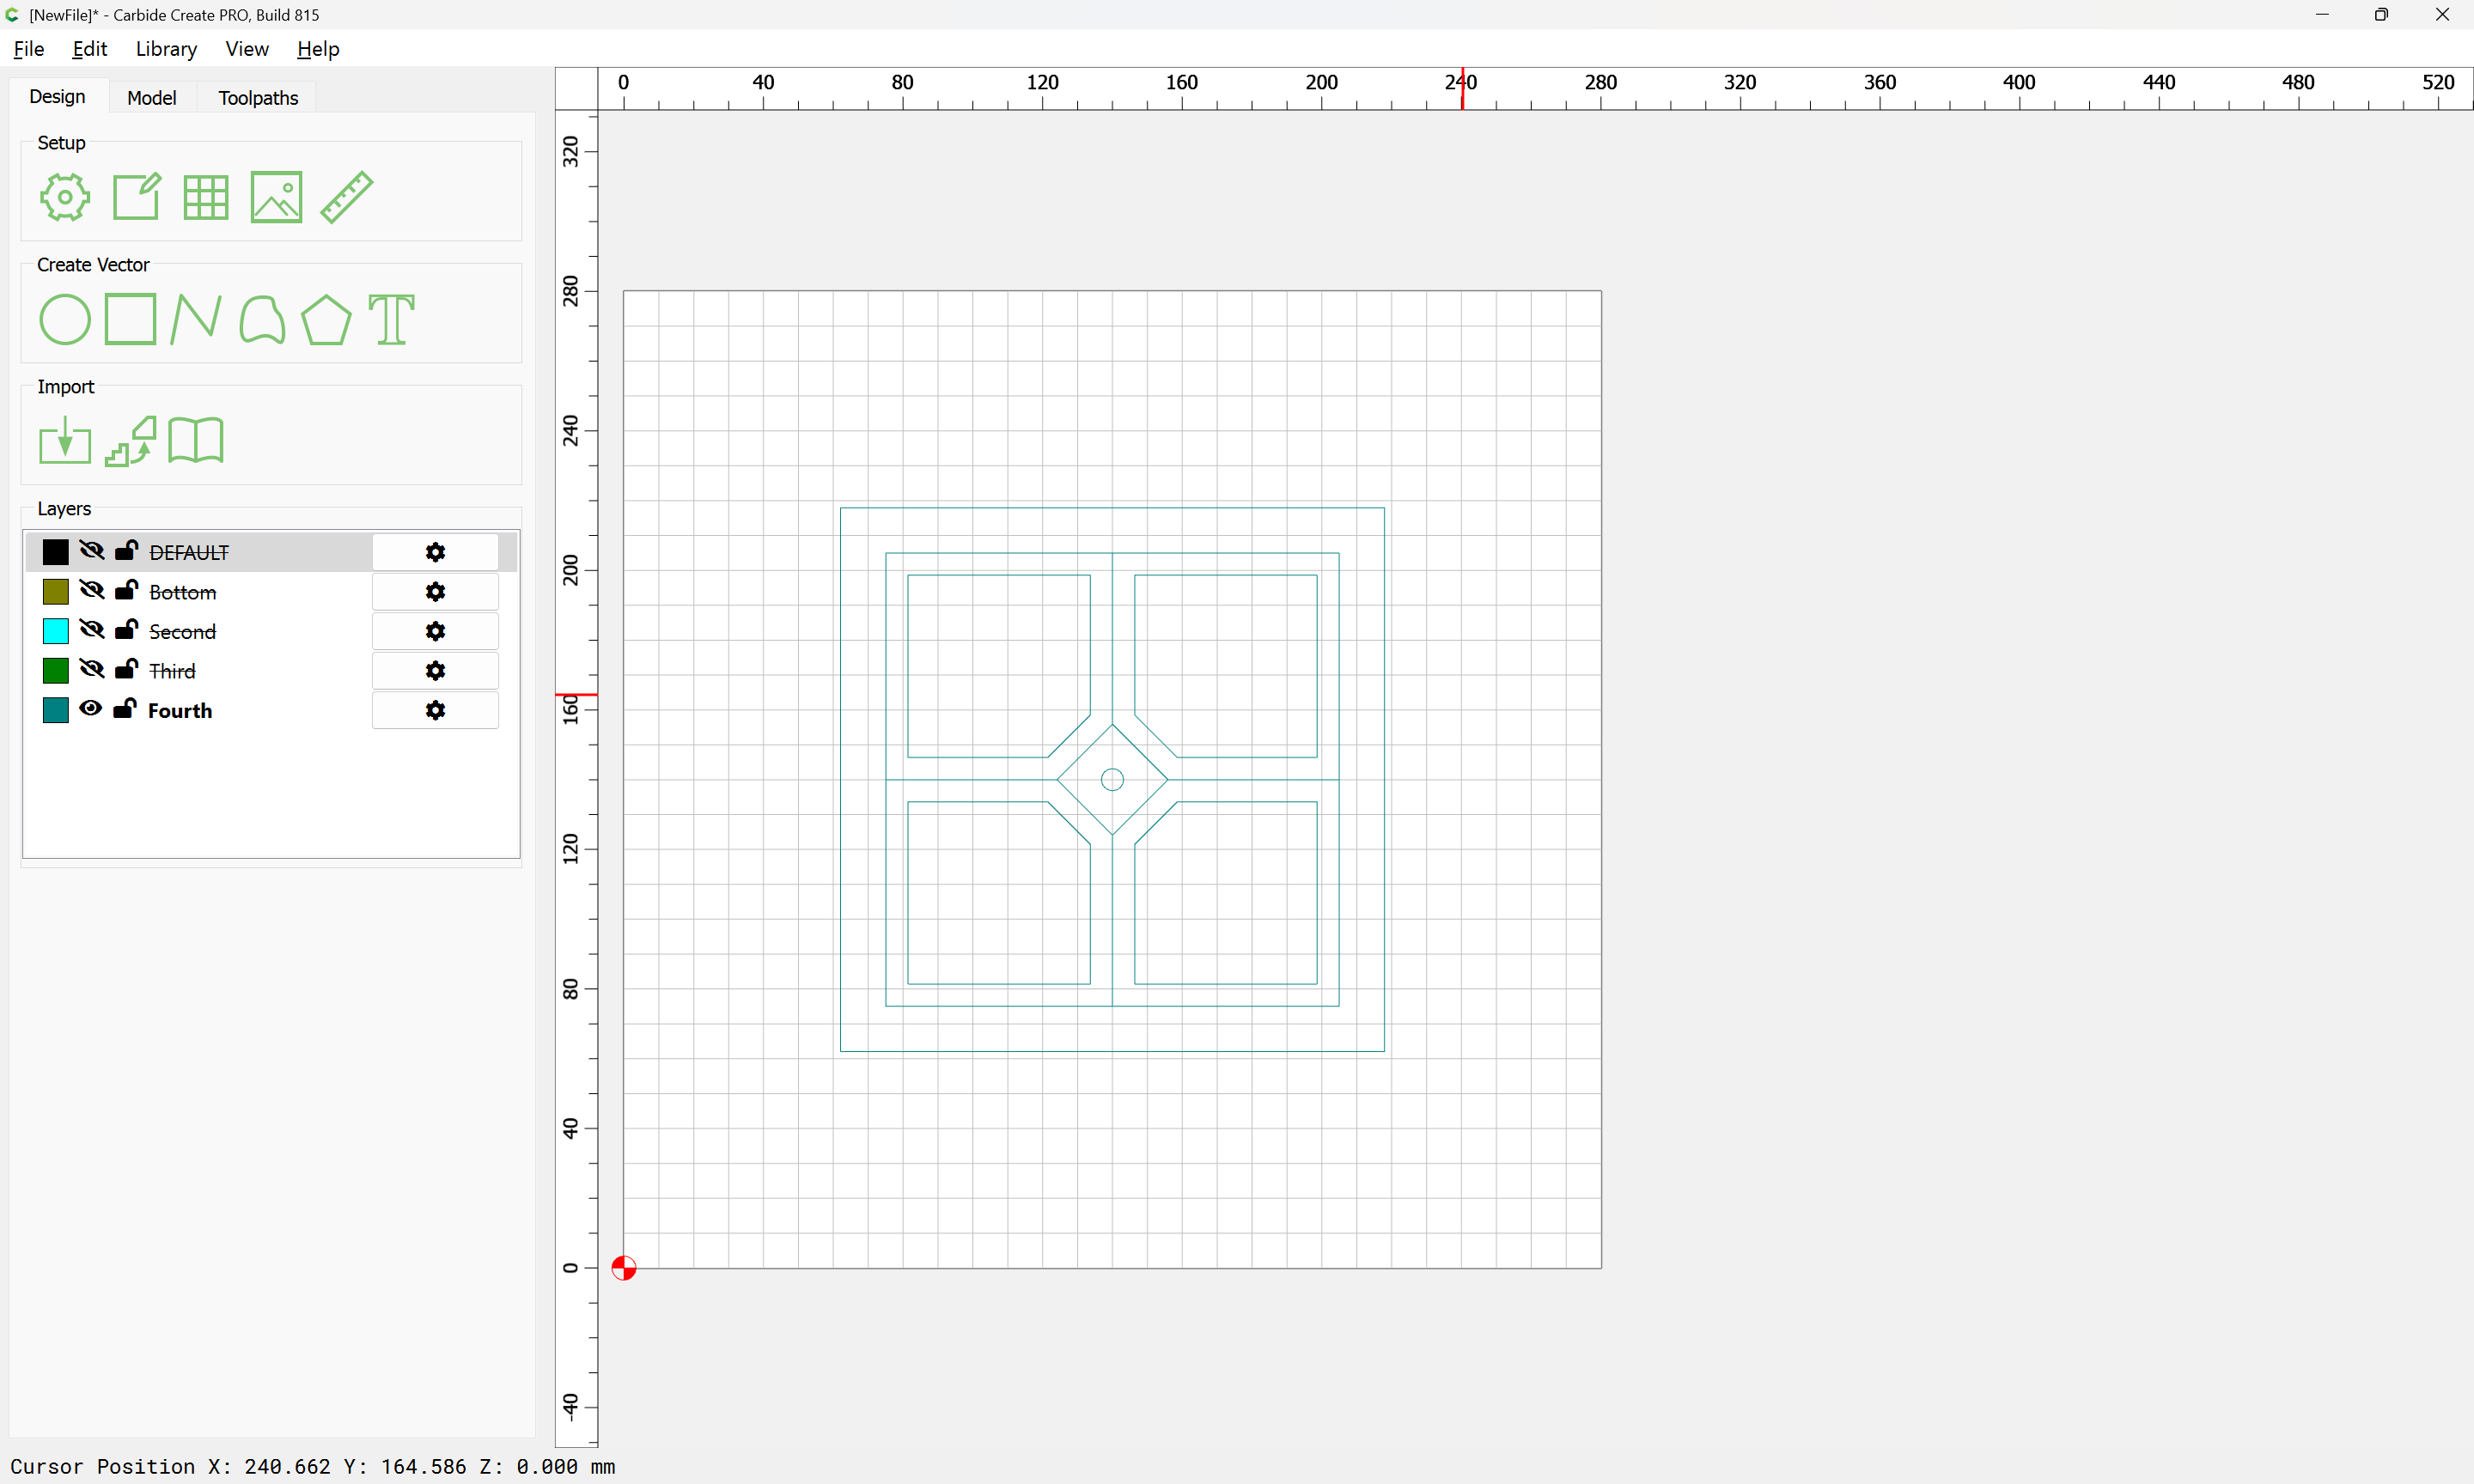Minimize the Carbide Create window

click(x=2322, y=14)
